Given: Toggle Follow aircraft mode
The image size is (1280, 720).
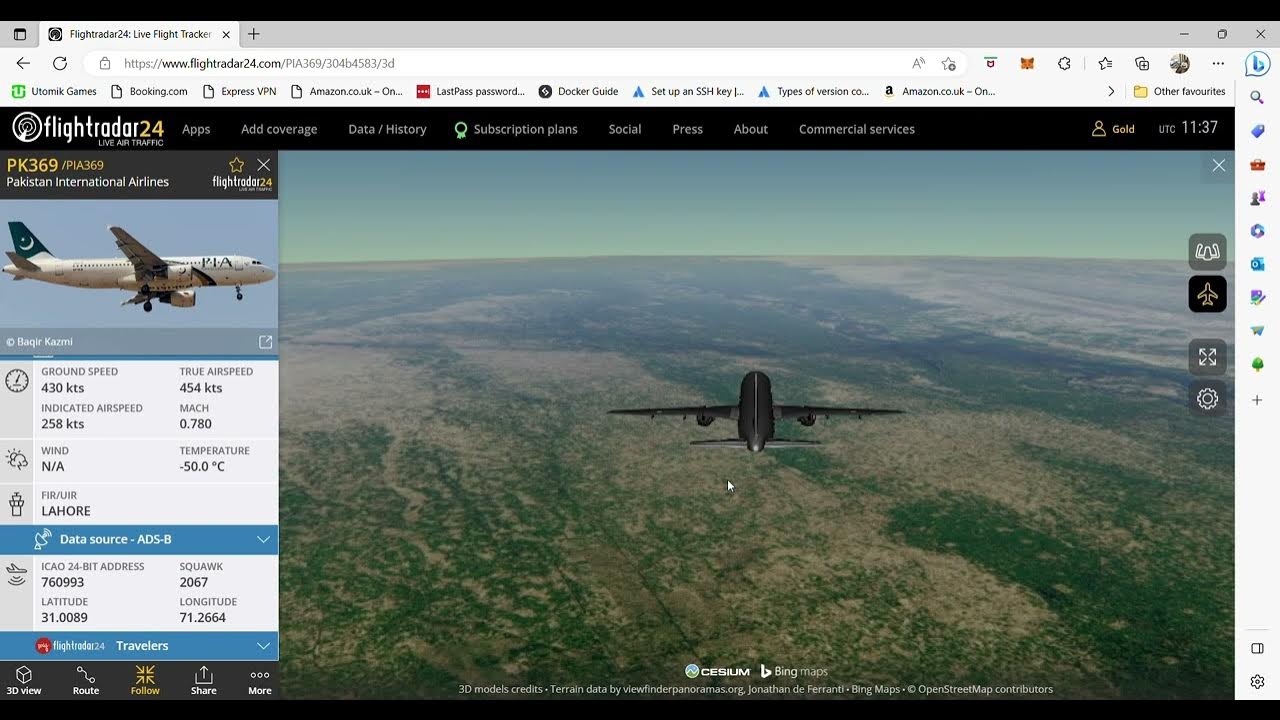Looking at the screenshot, I should click(145, 680).
